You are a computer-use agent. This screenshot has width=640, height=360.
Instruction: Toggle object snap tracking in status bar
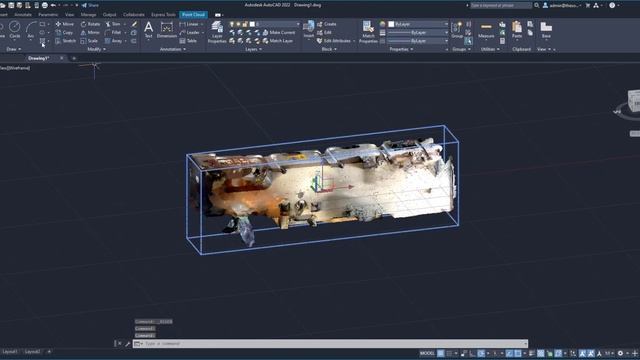pos(509,353)
